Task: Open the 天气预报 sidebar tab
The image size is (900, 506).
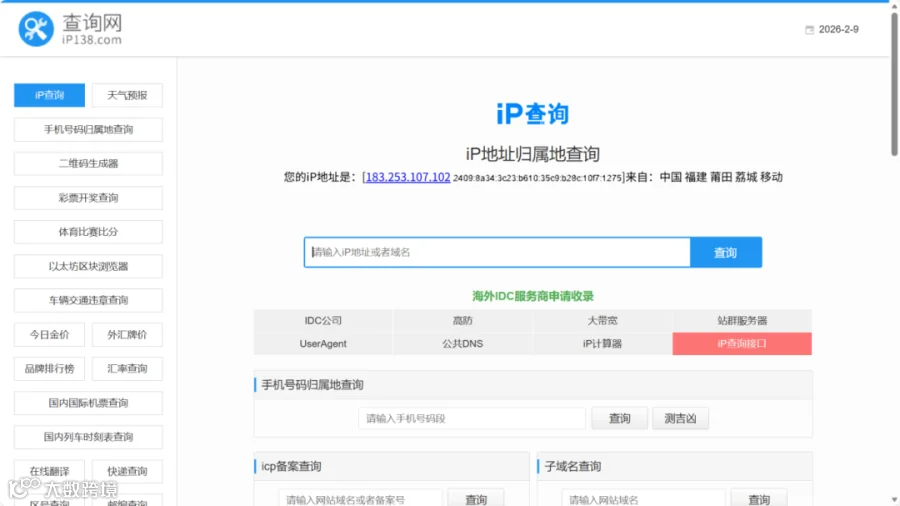Action: pos(127,95)
